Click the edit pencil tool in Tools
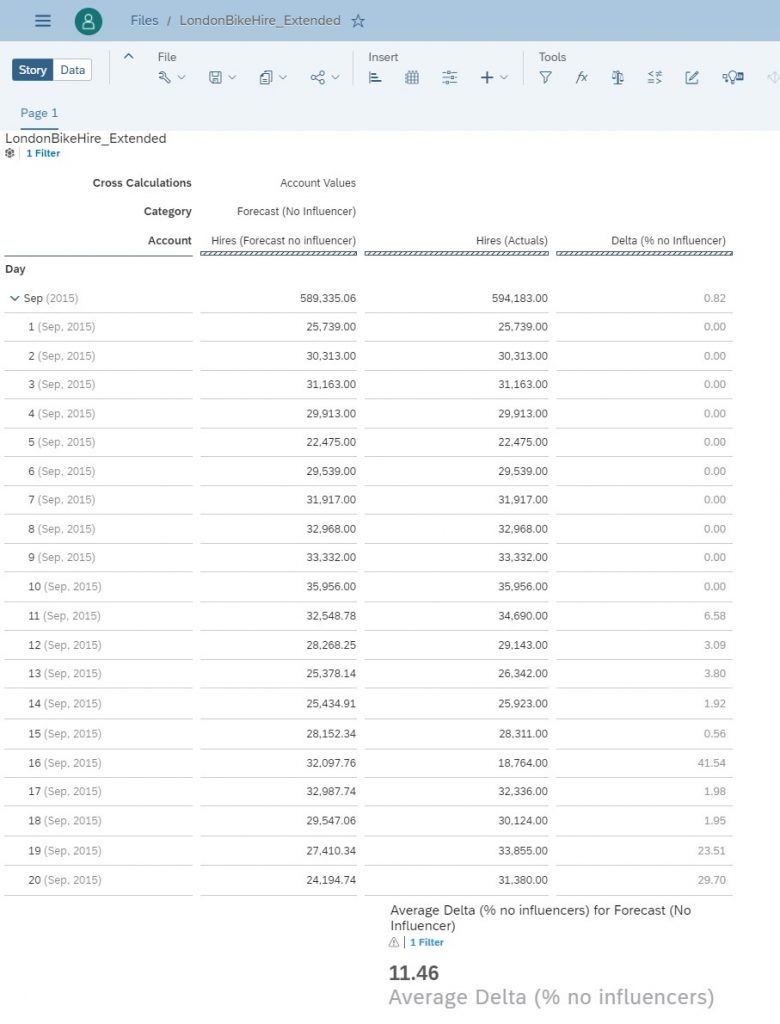Image resolution: width=780 pixels, height=1024 pixels. [x=692, y=78]
